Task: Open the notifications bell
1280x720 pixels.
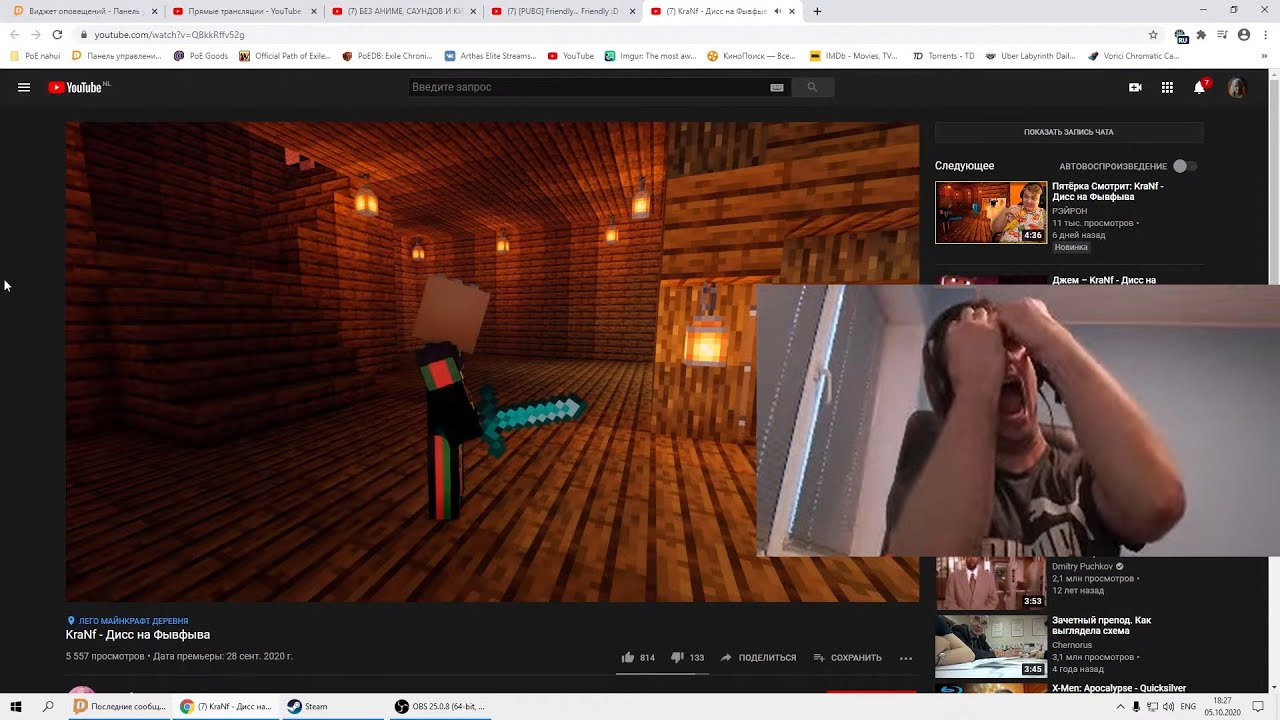Action: click(x=1200, y=87)
